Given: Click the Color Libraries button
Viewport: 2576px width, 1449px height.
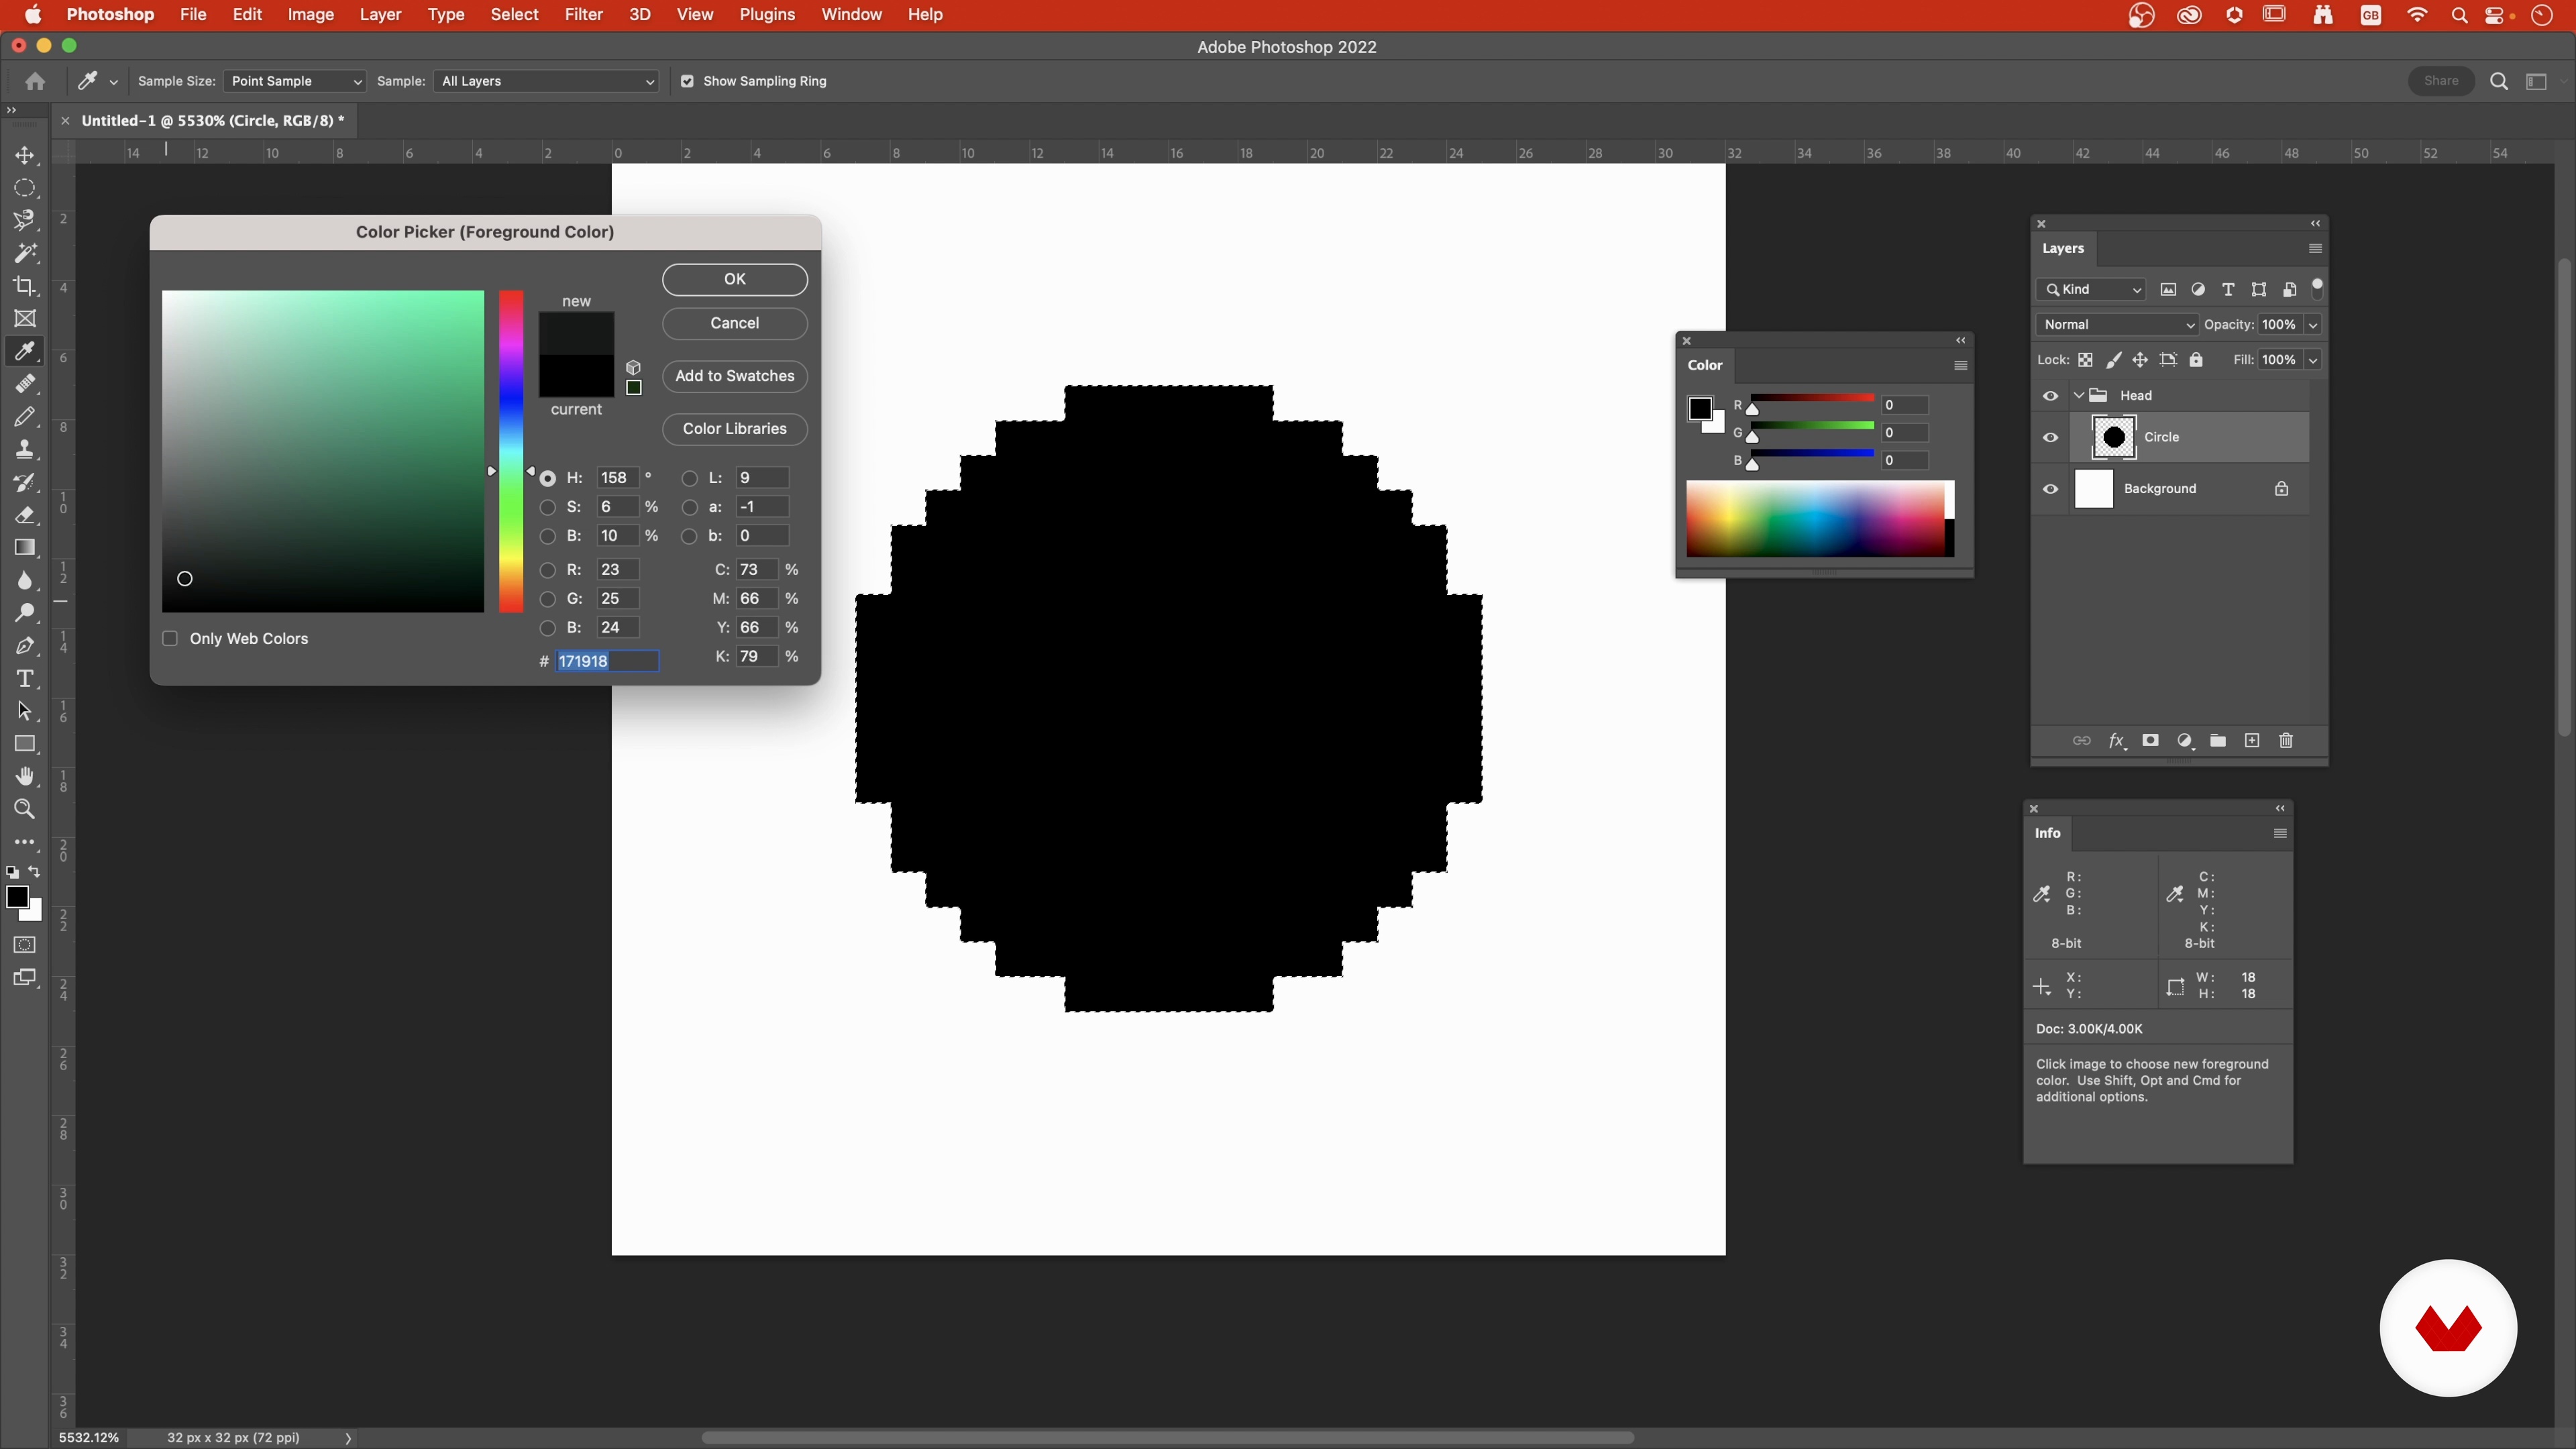Looking at the screenshot, I should [x=734, y=429].
